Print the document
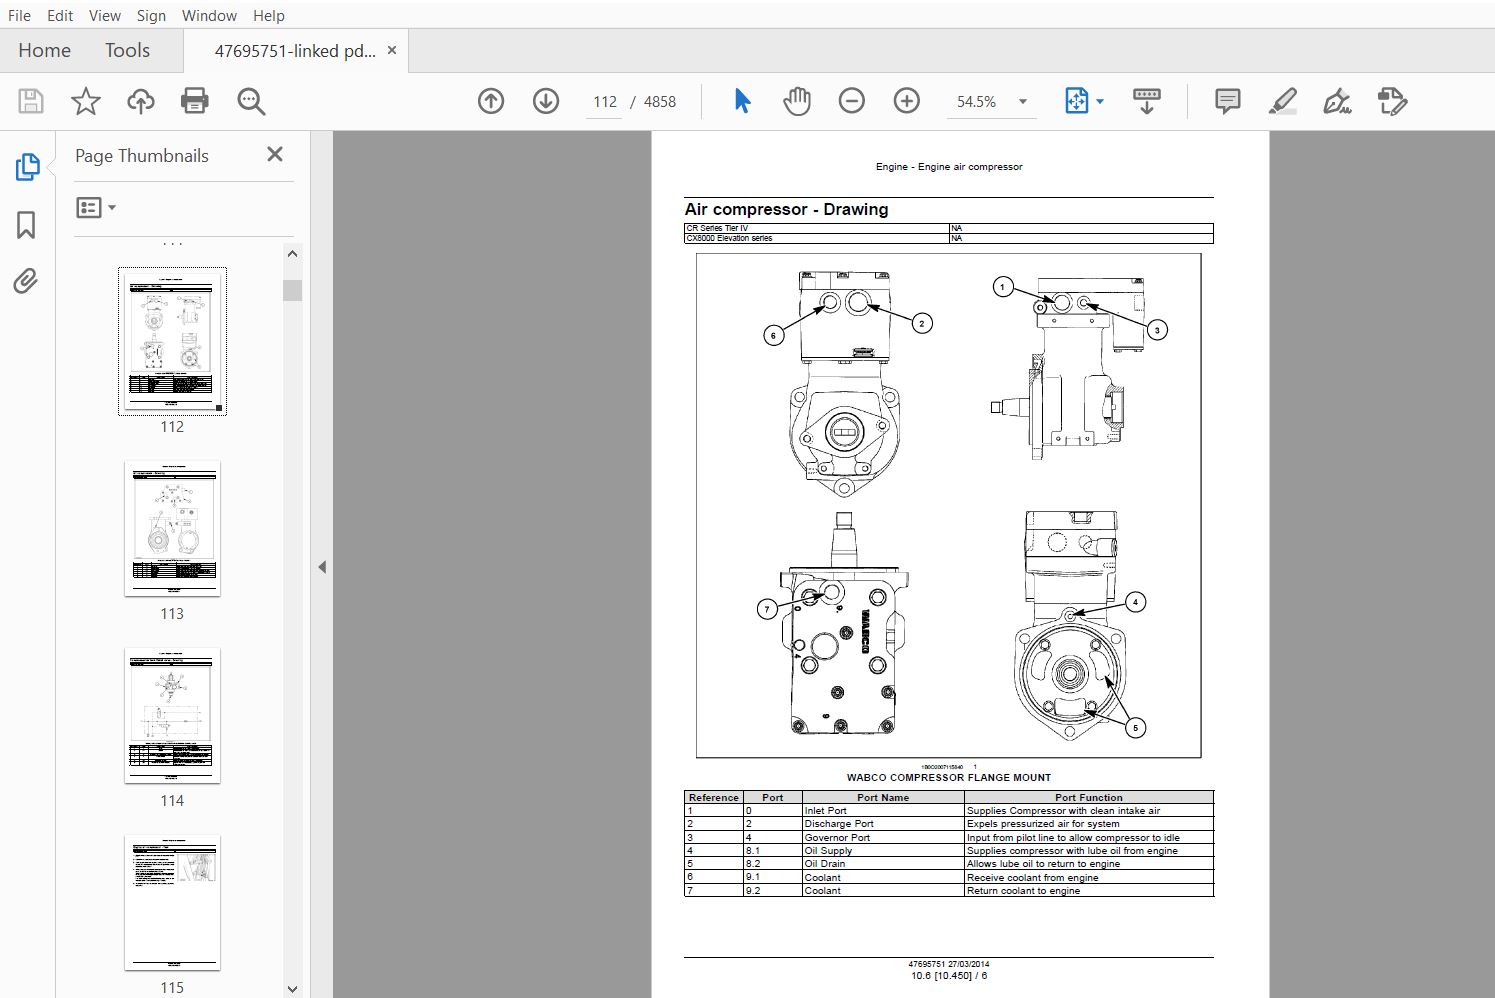The image size is (1495, 998). point(195,101)
